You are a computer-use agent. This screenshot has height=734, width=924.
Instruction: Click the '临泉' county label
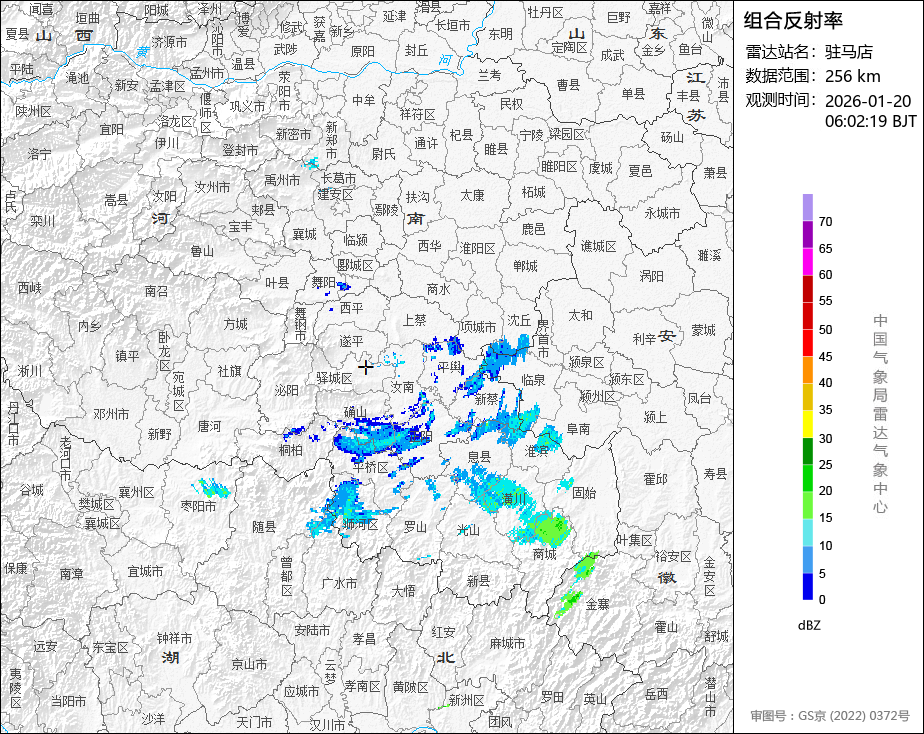coord(533,380)
